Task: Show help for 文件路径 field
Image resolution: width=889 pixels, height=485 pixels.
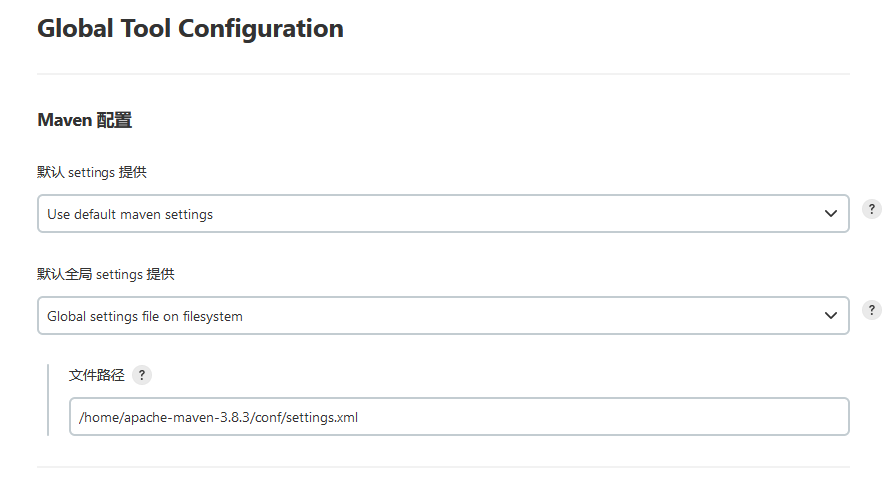Action: click(x=142, y=375)
